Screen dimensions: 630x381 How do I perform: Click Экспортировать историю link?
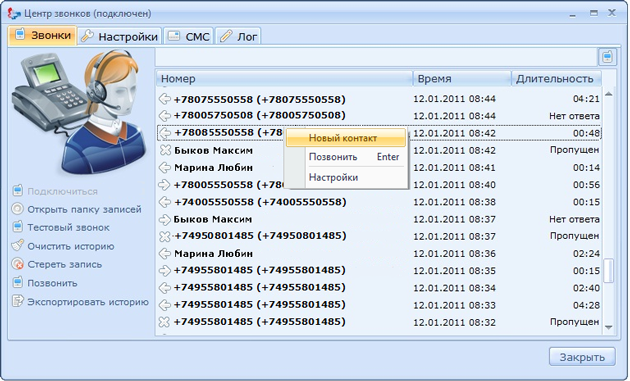pos(88,302)
